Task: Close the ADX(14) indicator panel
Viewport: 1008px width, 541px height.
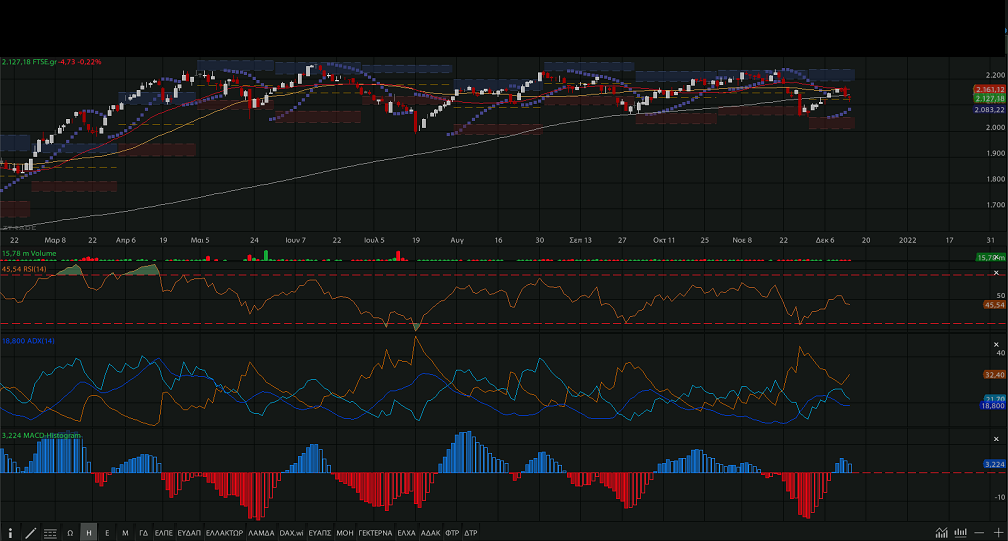Action: tap(997, 343)
